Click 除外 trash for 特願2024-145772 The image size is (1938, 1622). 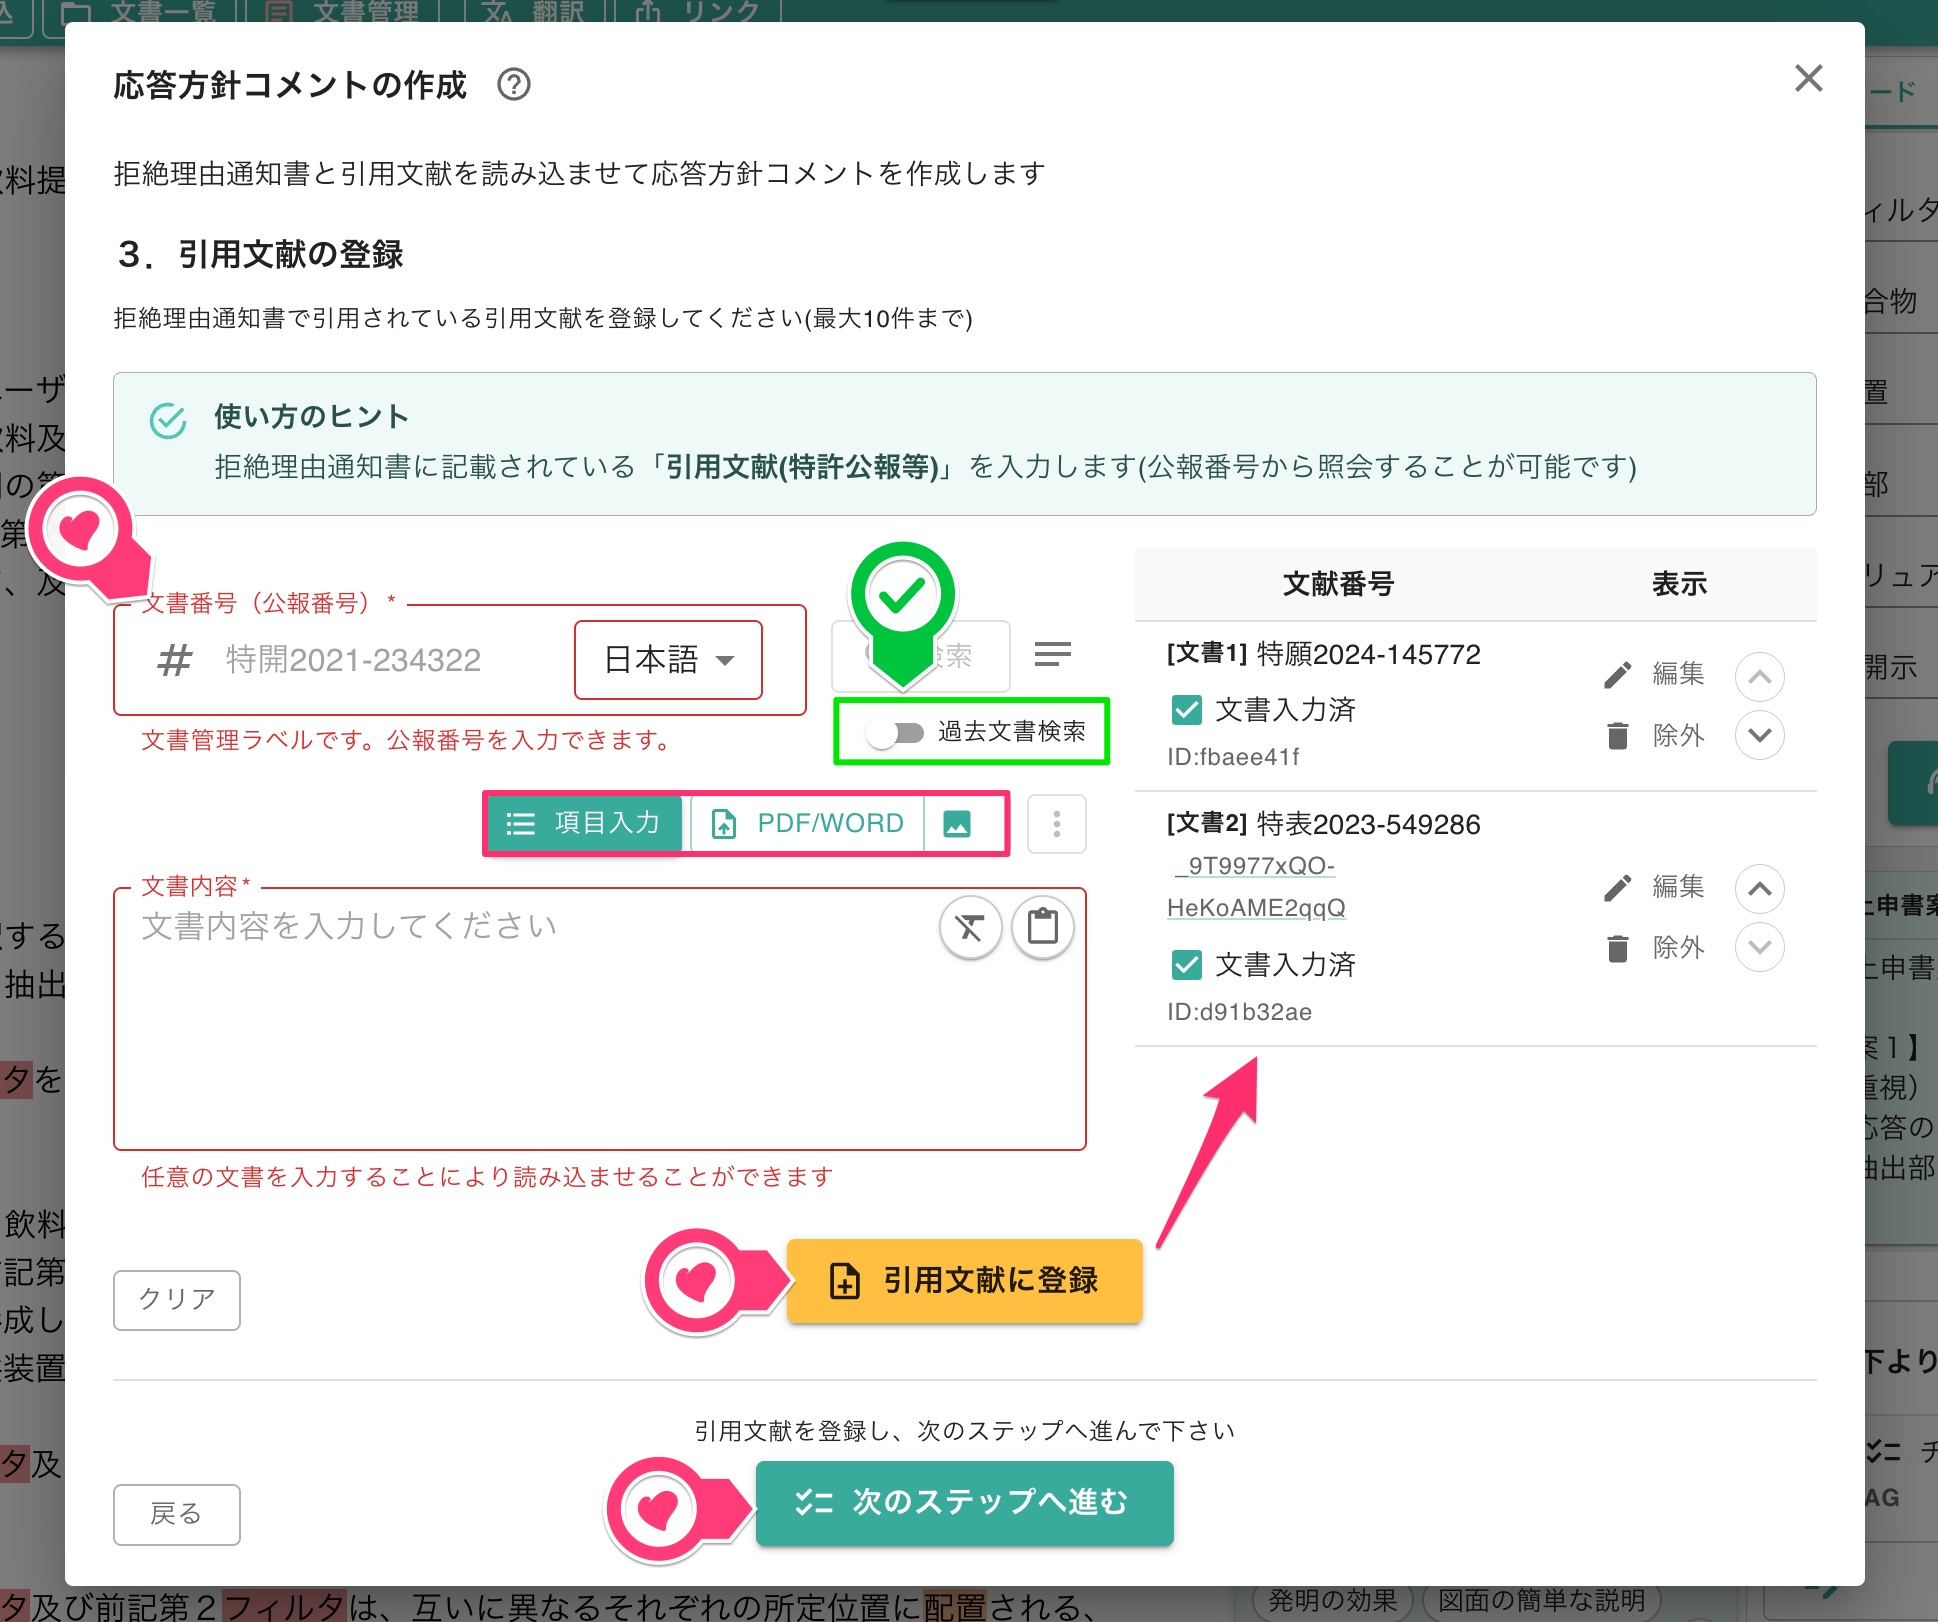pos(1653,736)
